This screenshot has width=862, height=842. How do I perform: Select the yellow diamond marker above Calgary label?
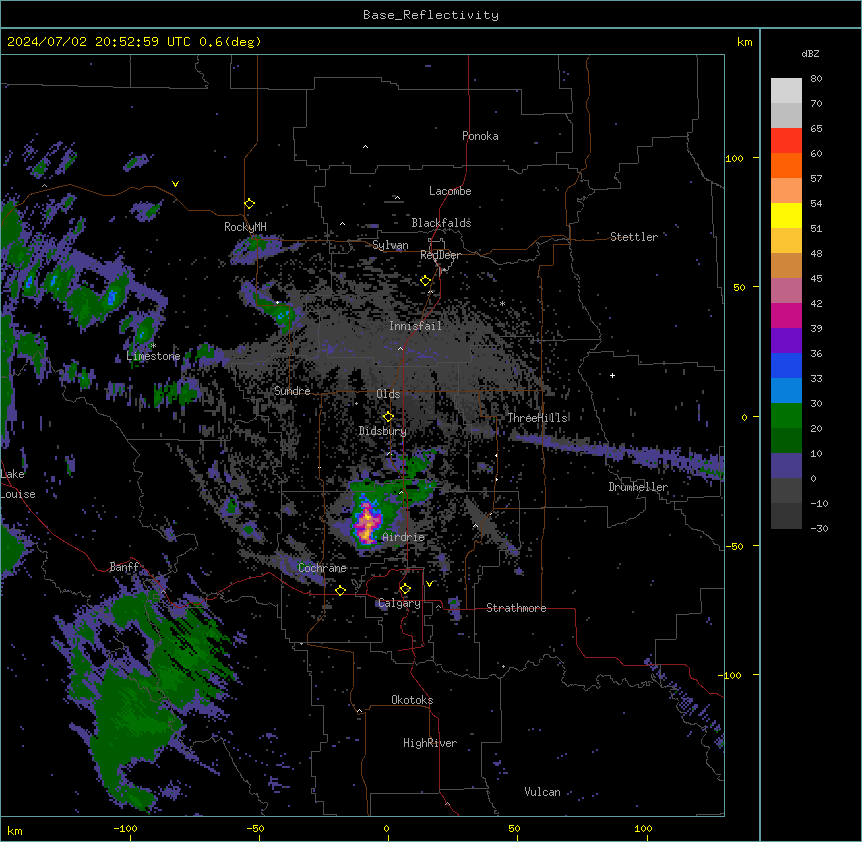pos(405,589)
